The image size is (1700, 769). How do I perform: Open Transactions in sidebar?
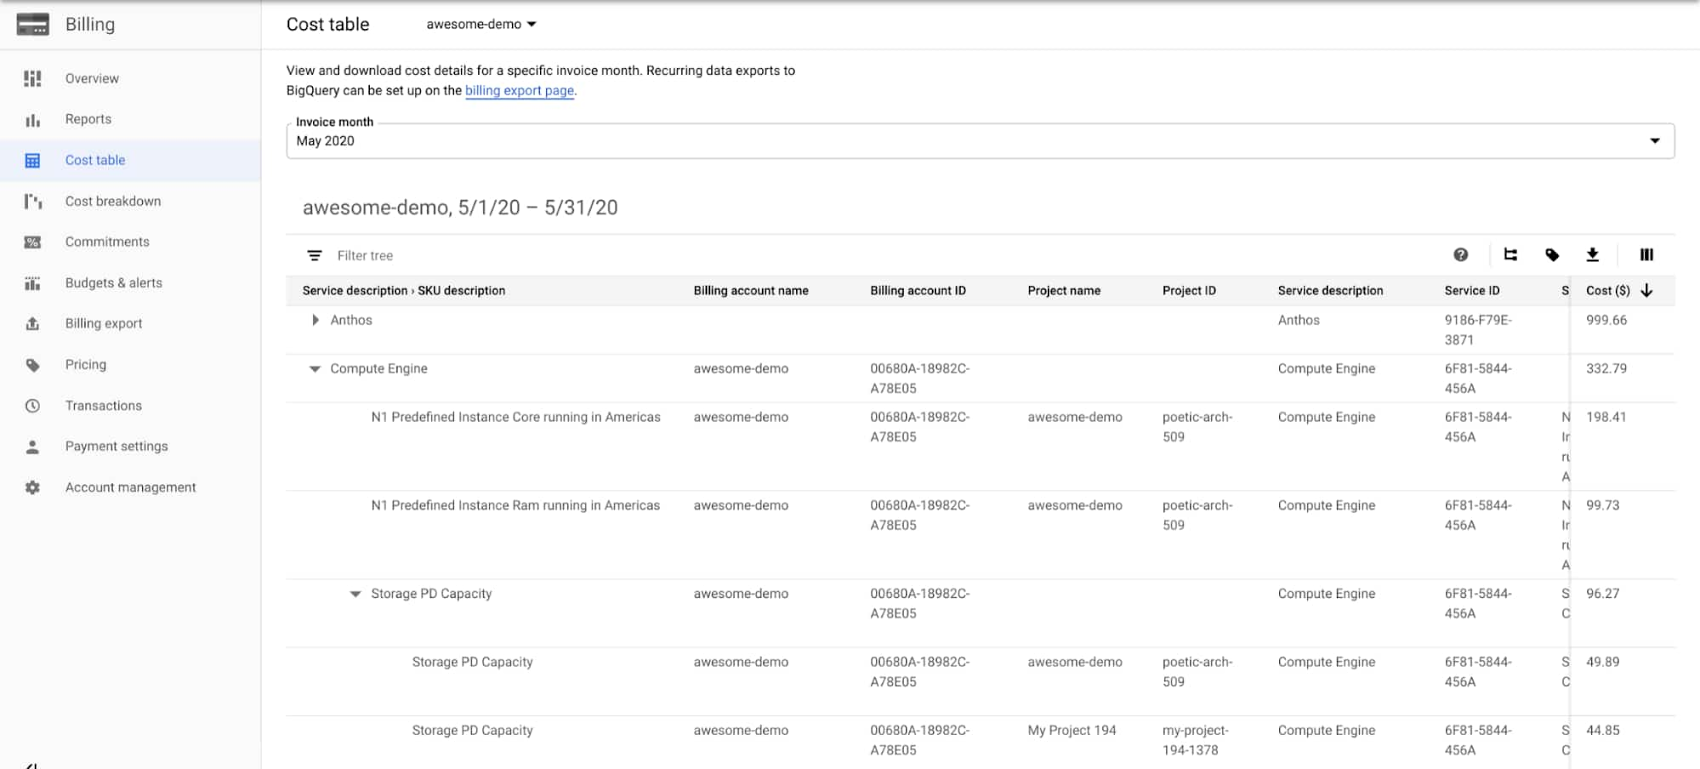(103, 406)
